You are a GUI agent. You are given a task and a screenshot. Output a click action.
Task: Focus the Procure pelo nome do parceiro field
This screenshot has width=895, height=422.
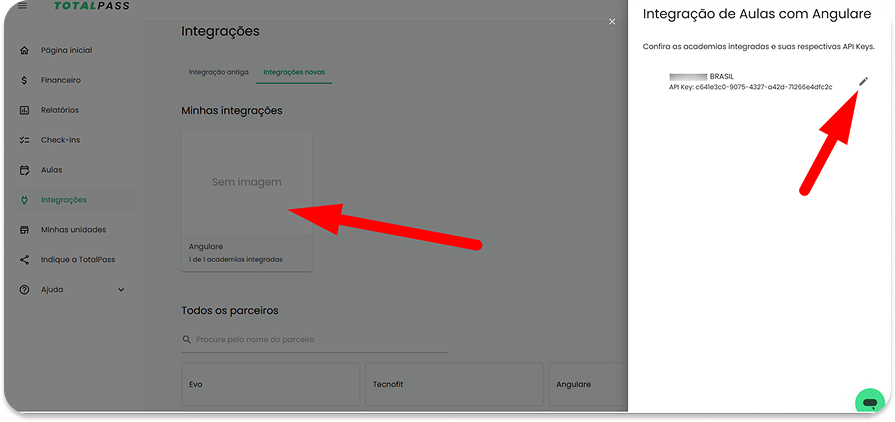point(315,339)
